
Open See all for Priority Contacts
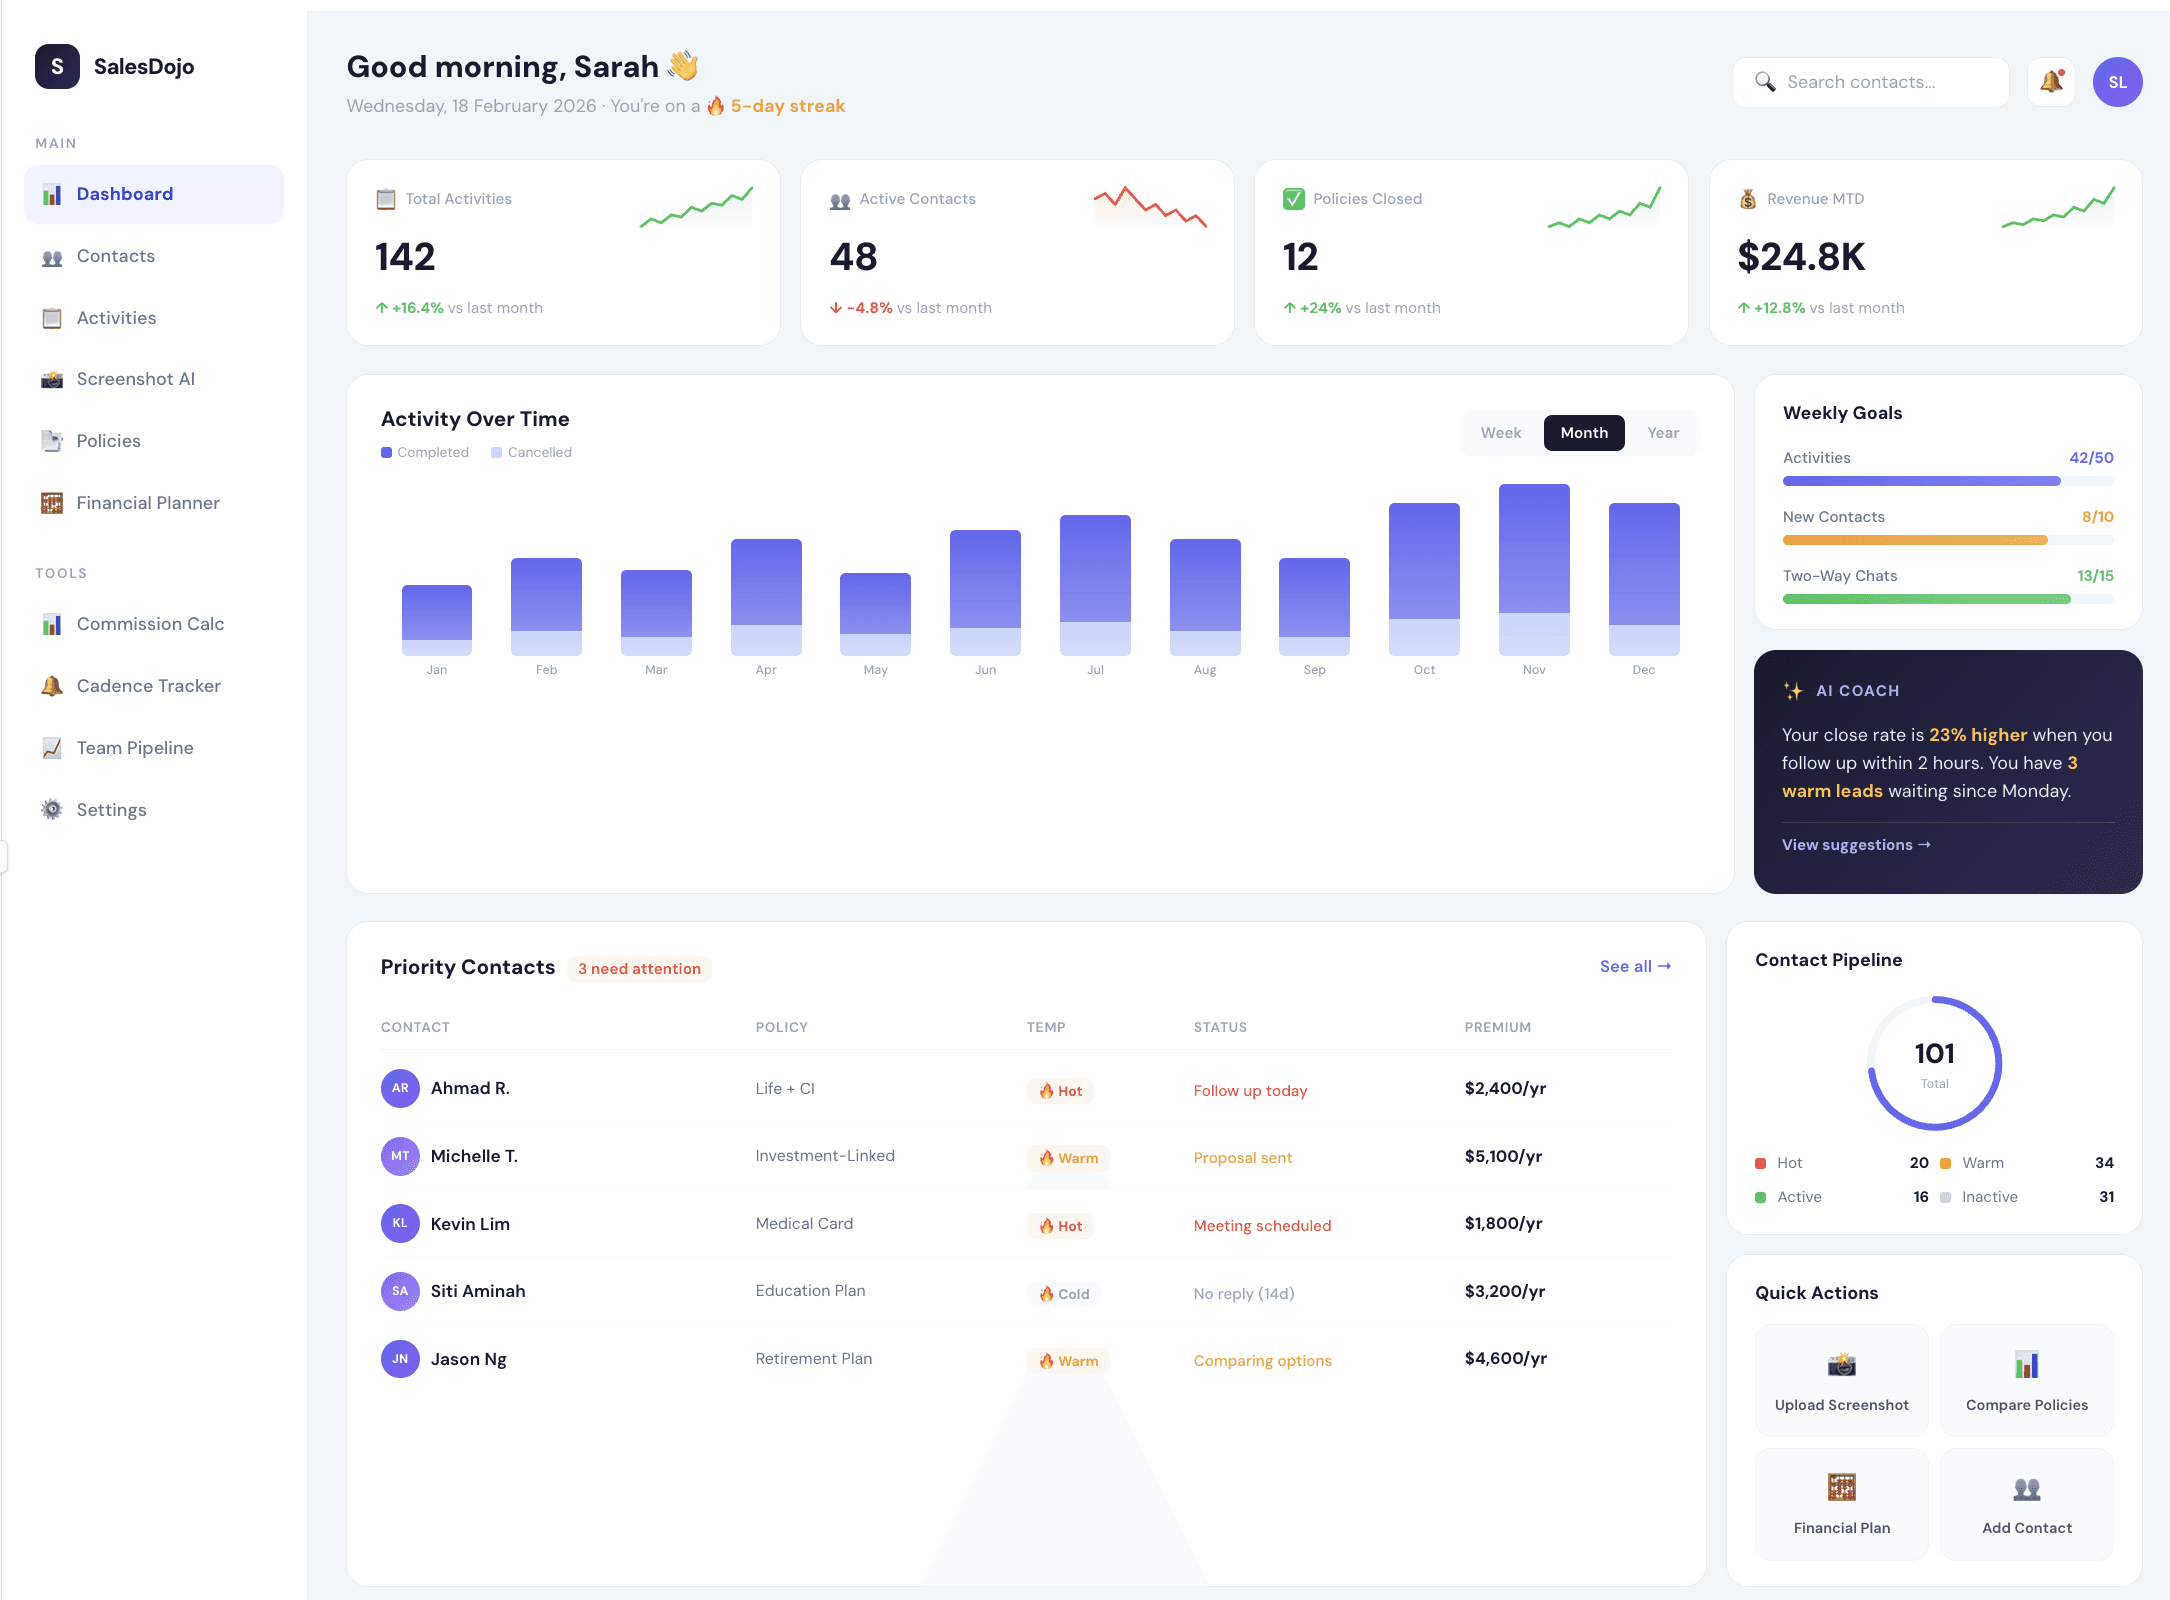click(x=1634, y=966)
